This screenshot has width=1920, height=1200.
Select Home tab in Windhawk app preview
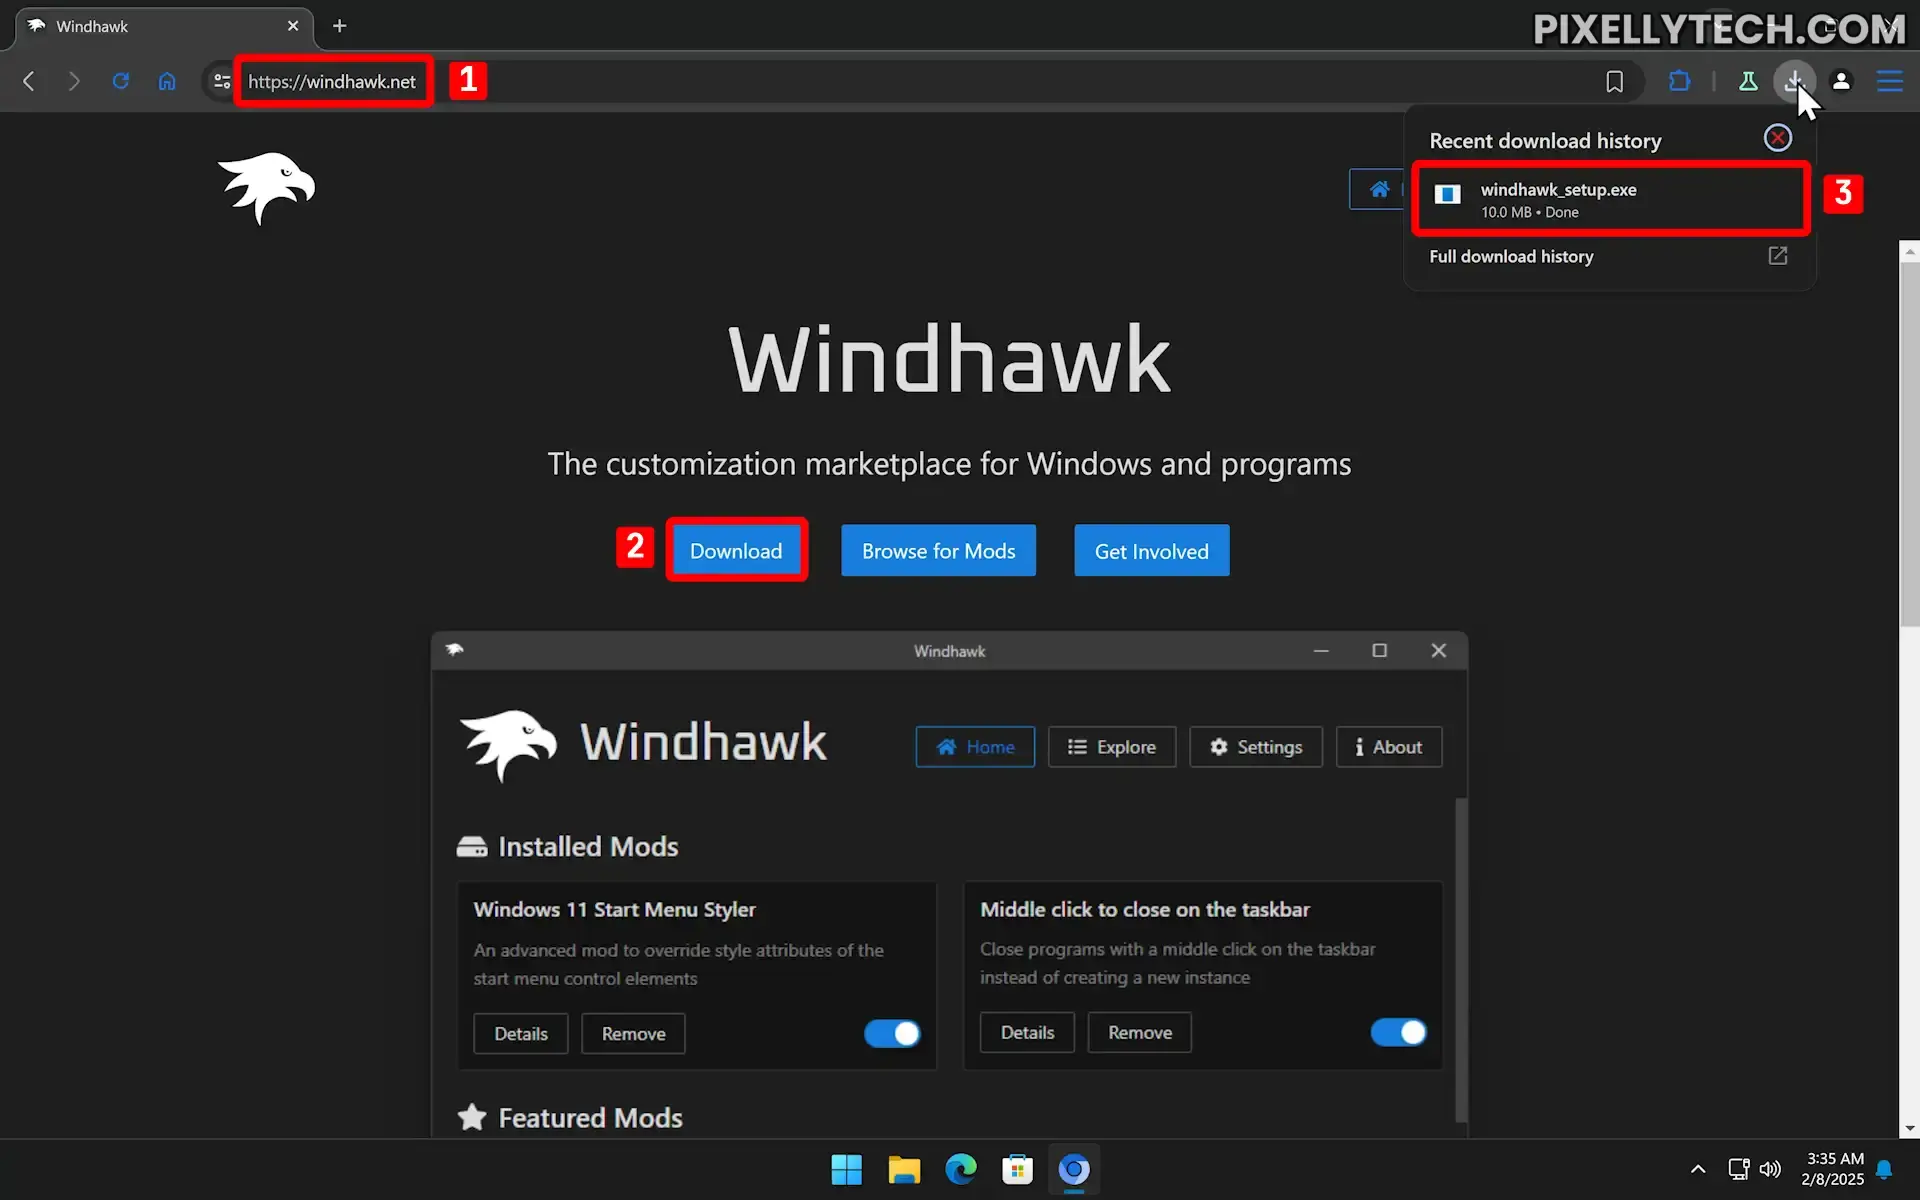pyautogui.click(x=975, y=747)
